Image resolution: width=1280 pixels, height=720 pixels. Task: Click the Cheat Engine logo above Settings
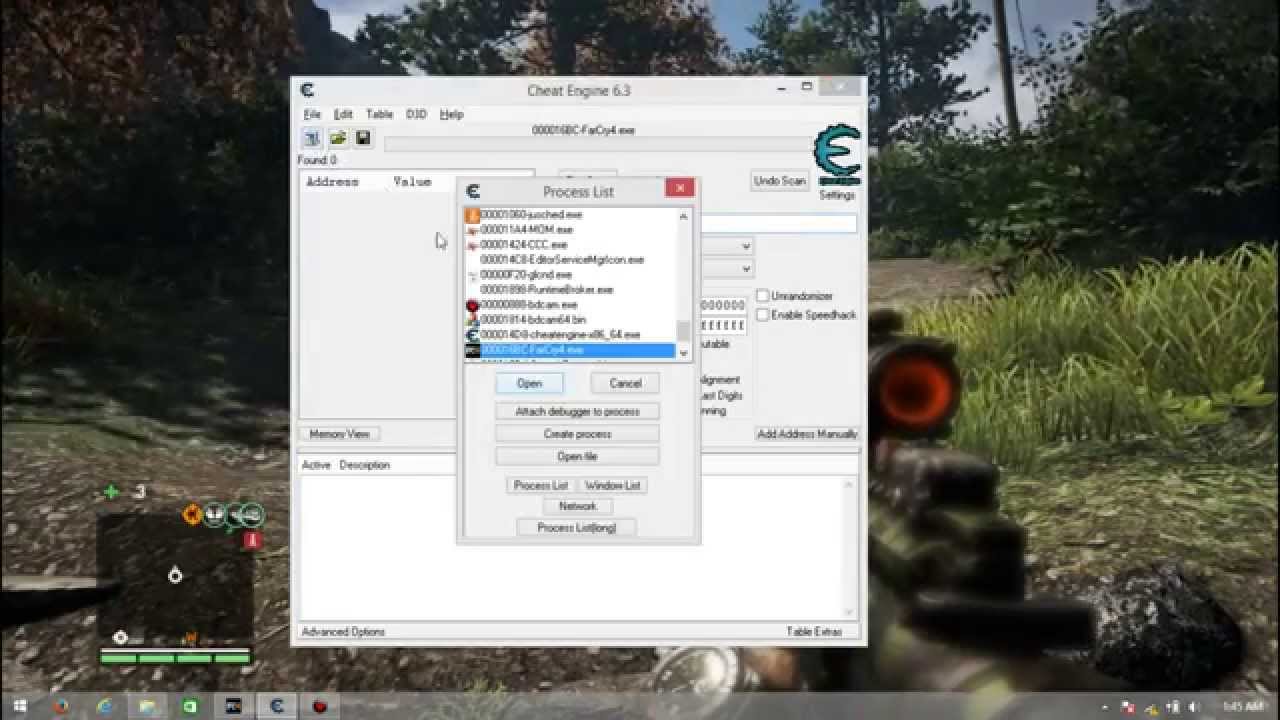click(836, 155)
